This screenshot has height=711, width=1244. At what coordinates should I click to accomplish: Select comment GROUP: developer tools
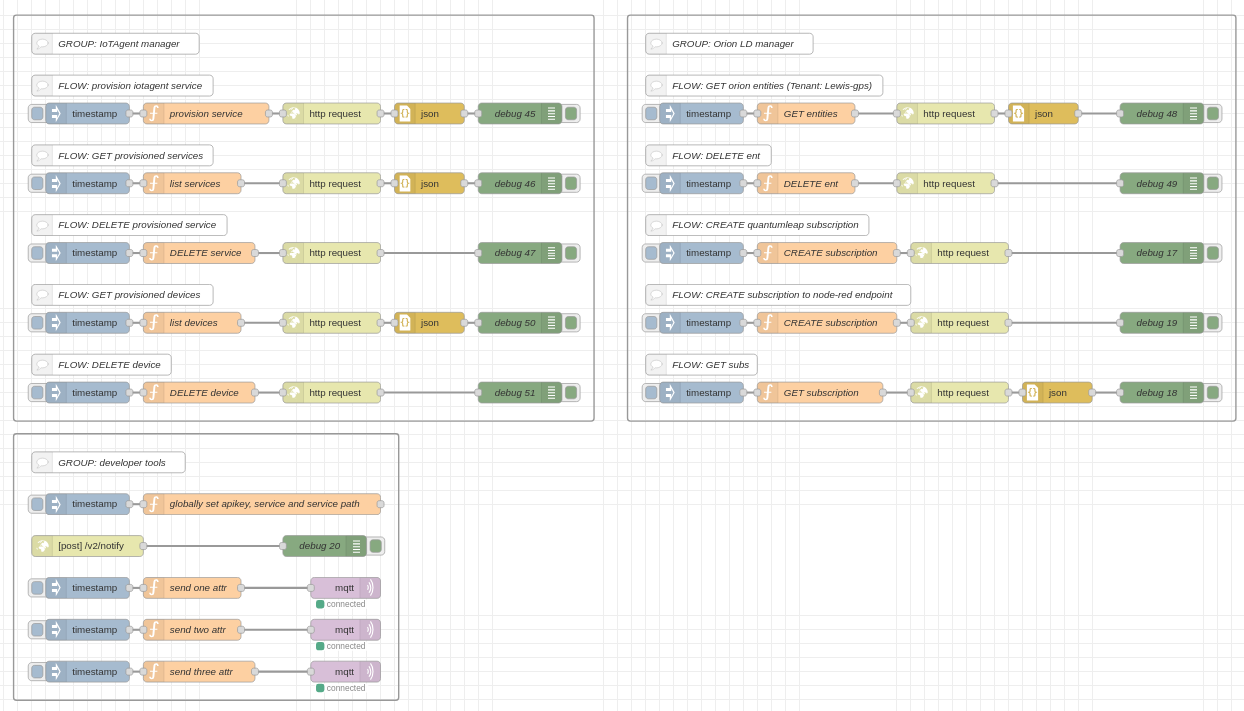pos(108,462)
